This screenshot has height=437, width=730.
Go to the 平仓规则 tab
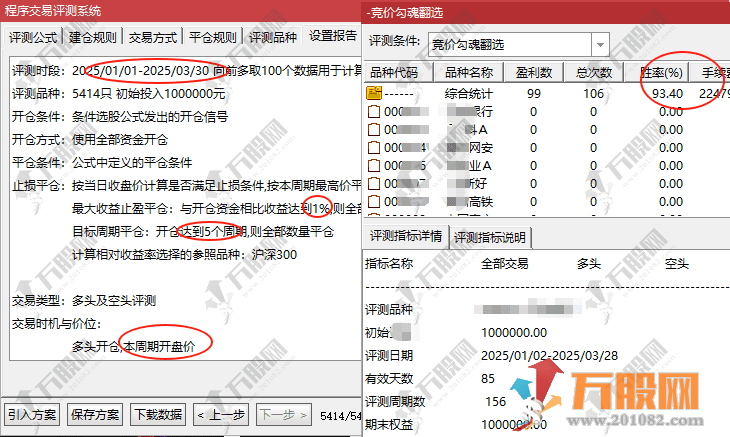coord(213,37)
